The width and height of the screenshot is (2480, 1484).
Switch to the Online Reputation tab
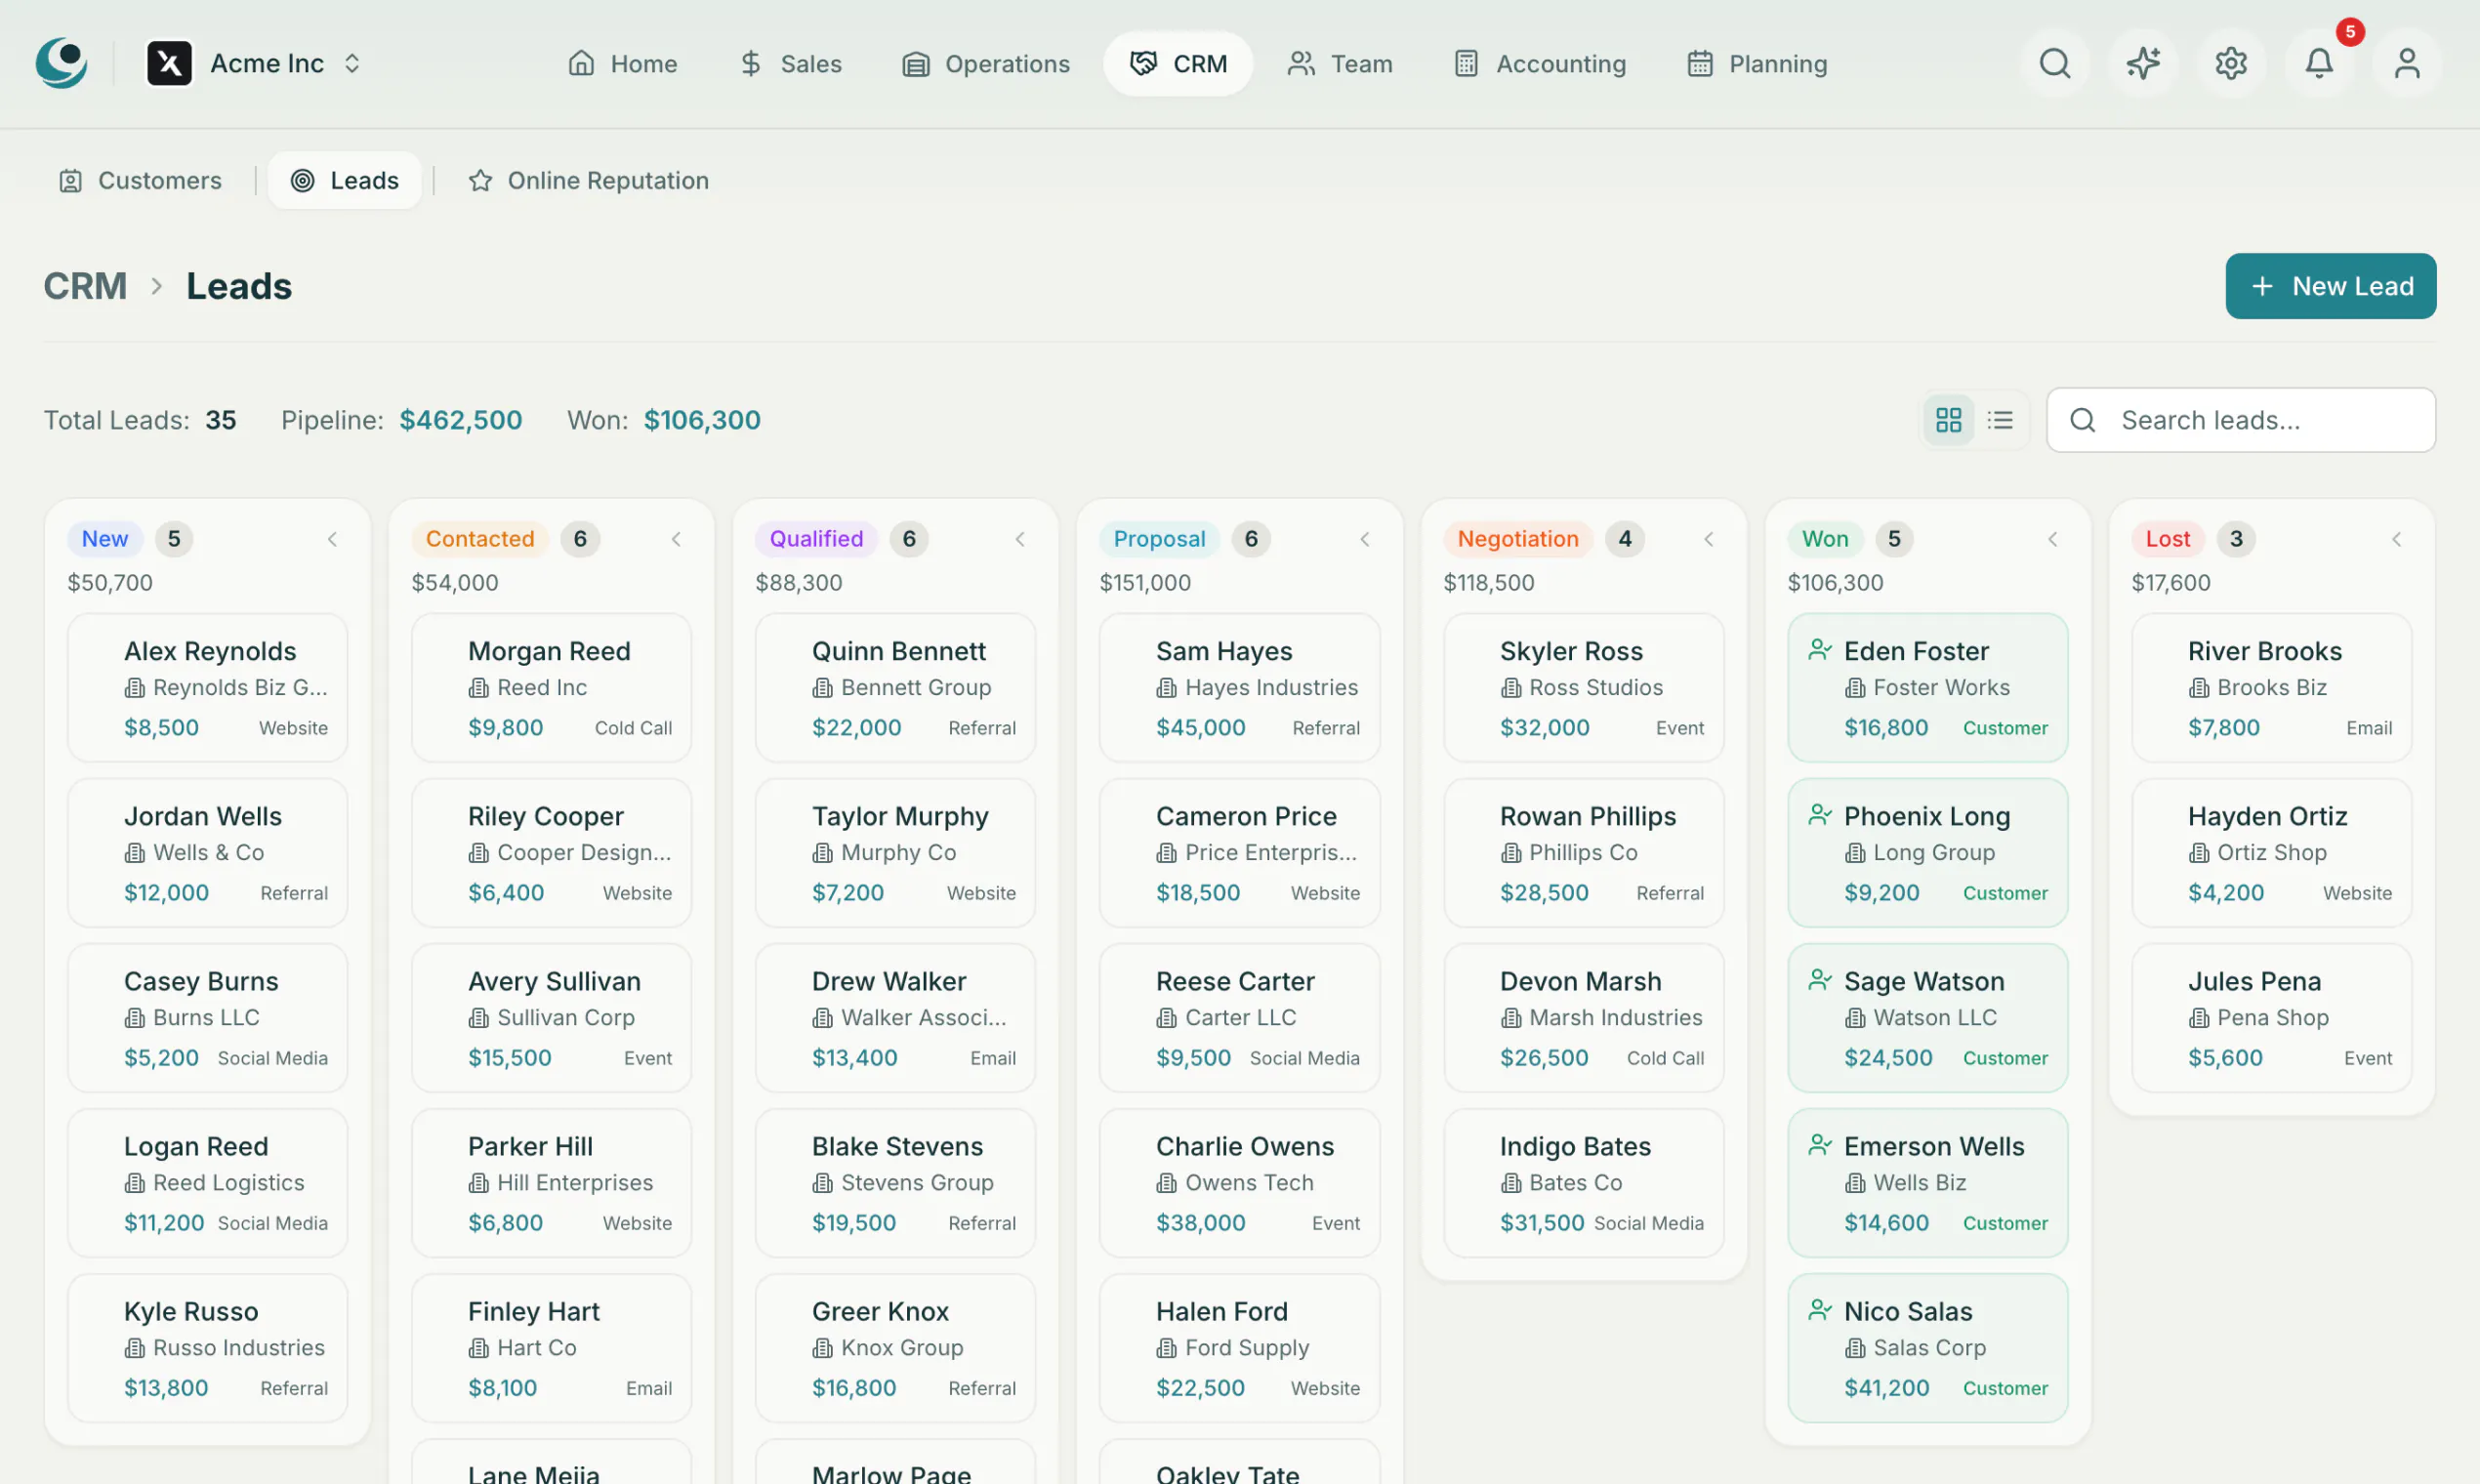coord(589,180)
